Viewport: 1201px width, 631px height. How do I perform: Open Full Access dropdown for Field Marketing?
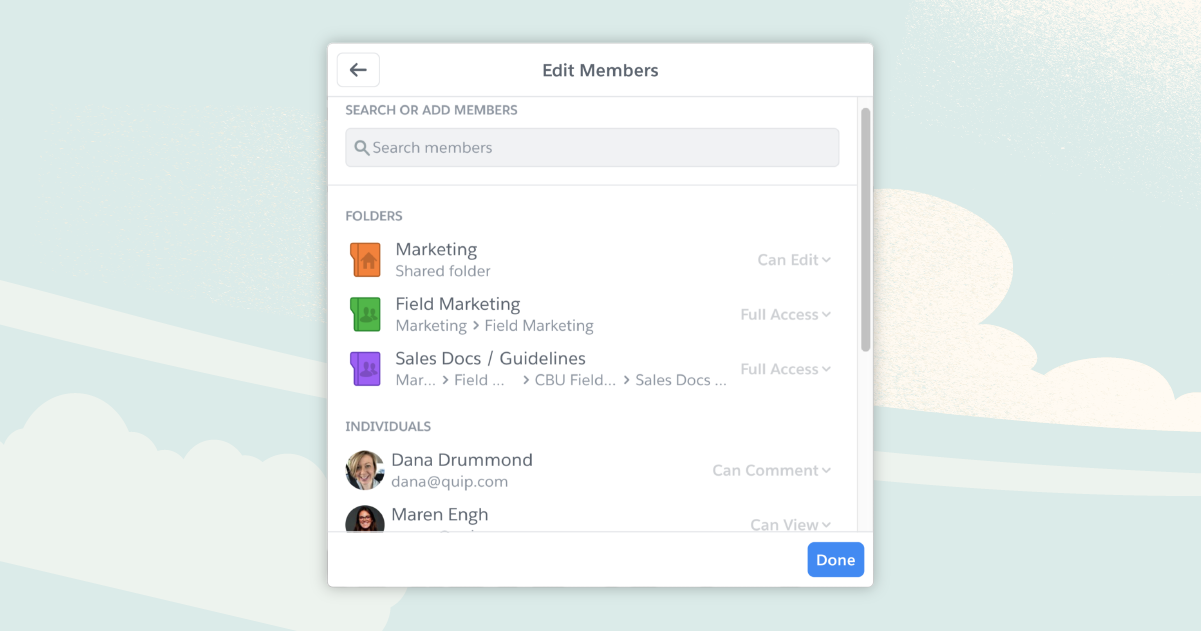click(786, 315)
